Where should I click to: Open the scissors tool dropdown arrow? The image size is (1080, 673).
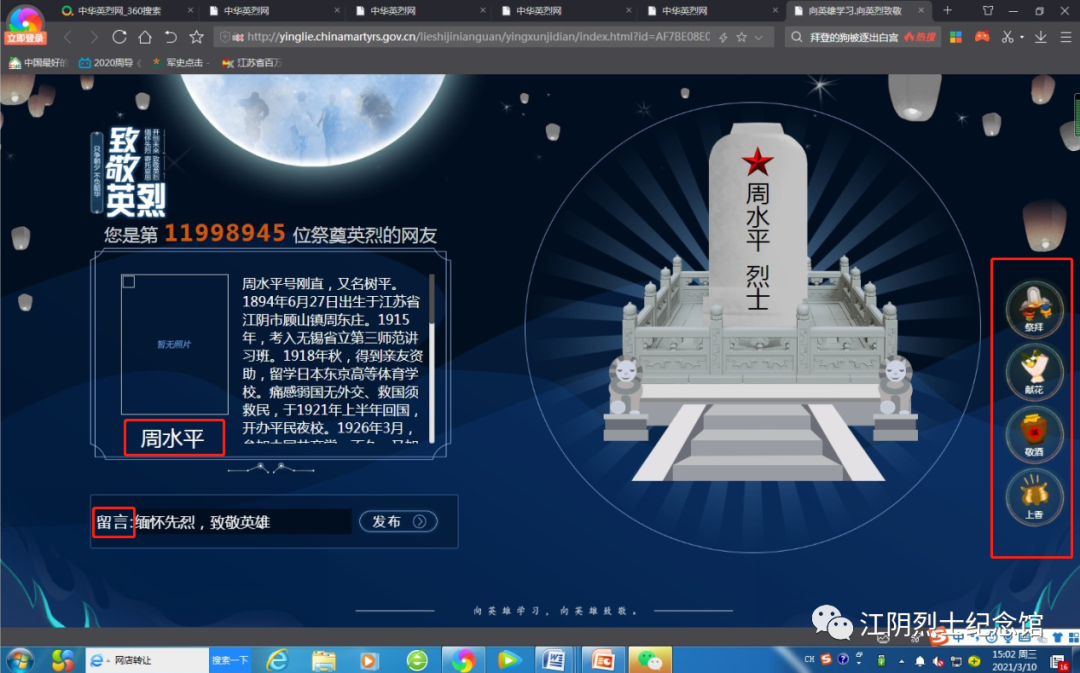pos(1021,38)
